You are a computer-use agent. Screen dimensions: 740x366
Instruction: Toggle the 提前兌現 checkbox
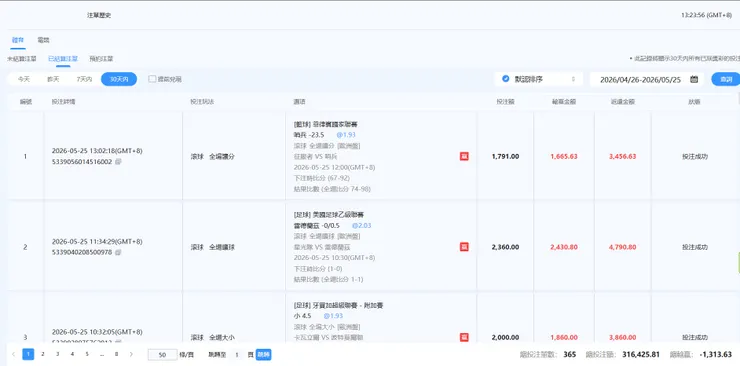pyautogui.click(x=152, y=79)
